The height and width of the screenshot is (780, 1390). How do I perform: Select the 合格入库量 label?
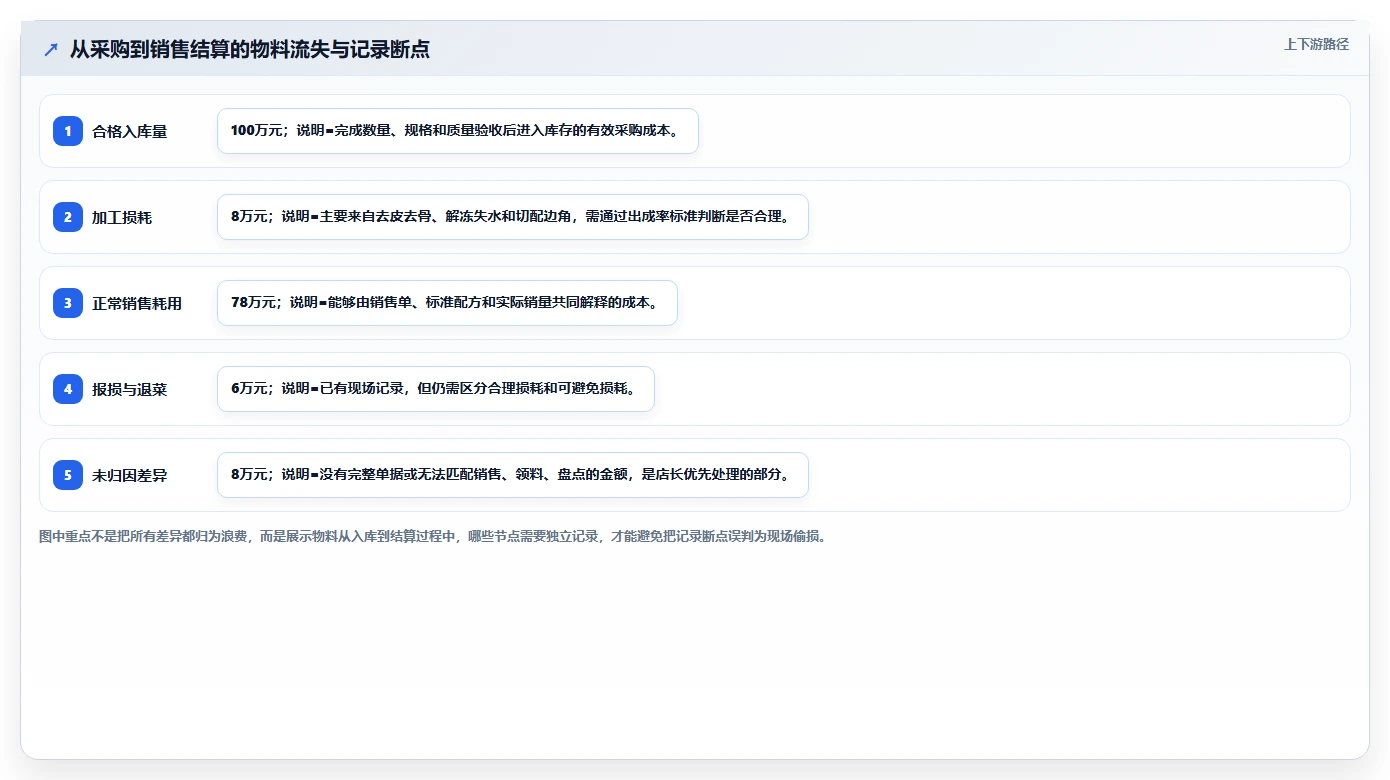(x=130, y=131)
